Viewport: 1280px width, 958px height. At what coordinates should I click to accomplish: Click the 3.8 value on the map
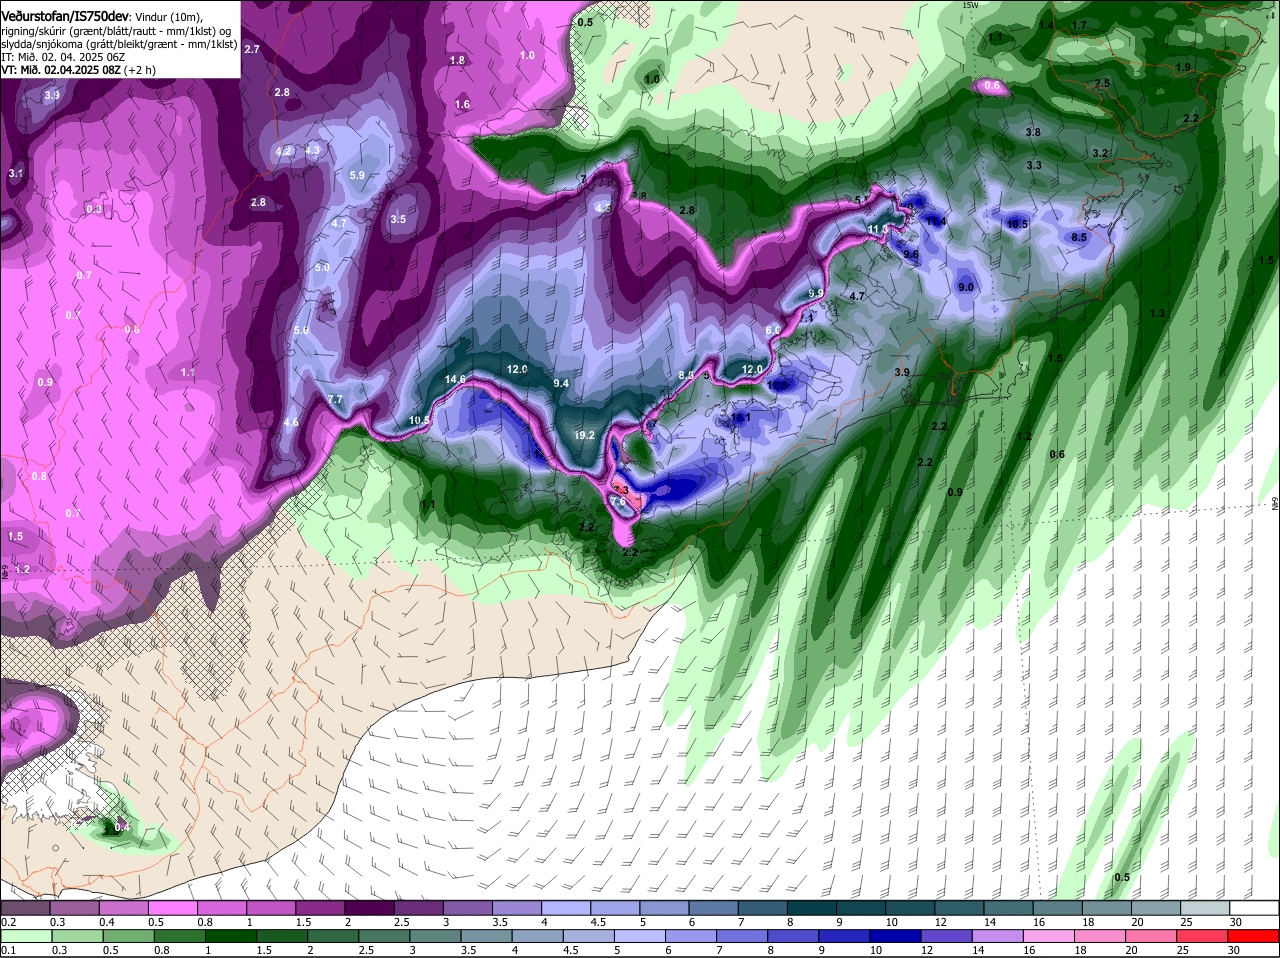[1033, 132]
